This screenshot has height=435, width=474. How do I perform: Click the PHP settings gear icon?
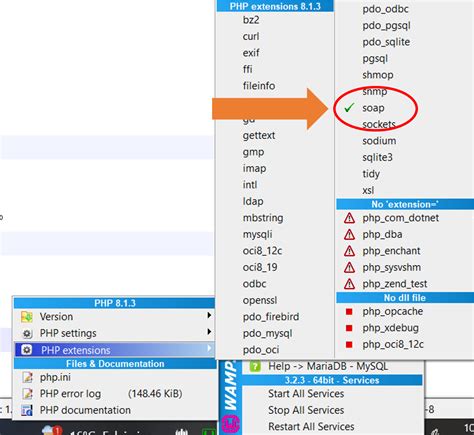coord(27,333)
